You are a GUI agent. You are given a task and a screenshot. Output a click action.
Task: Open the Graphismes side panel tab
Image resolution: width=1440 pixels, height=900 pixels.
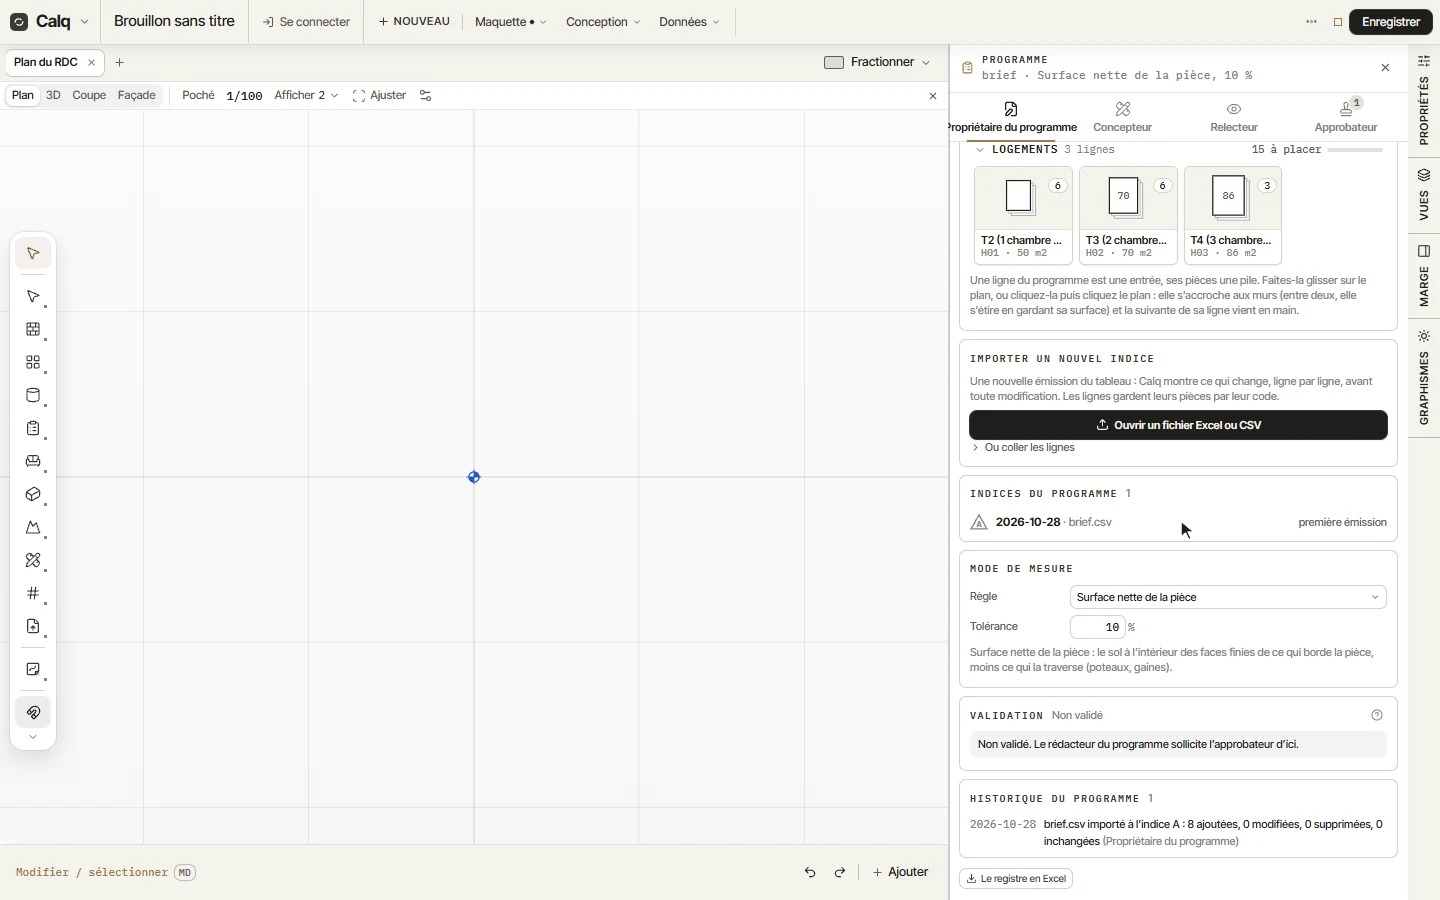(x=1424, y=377)
